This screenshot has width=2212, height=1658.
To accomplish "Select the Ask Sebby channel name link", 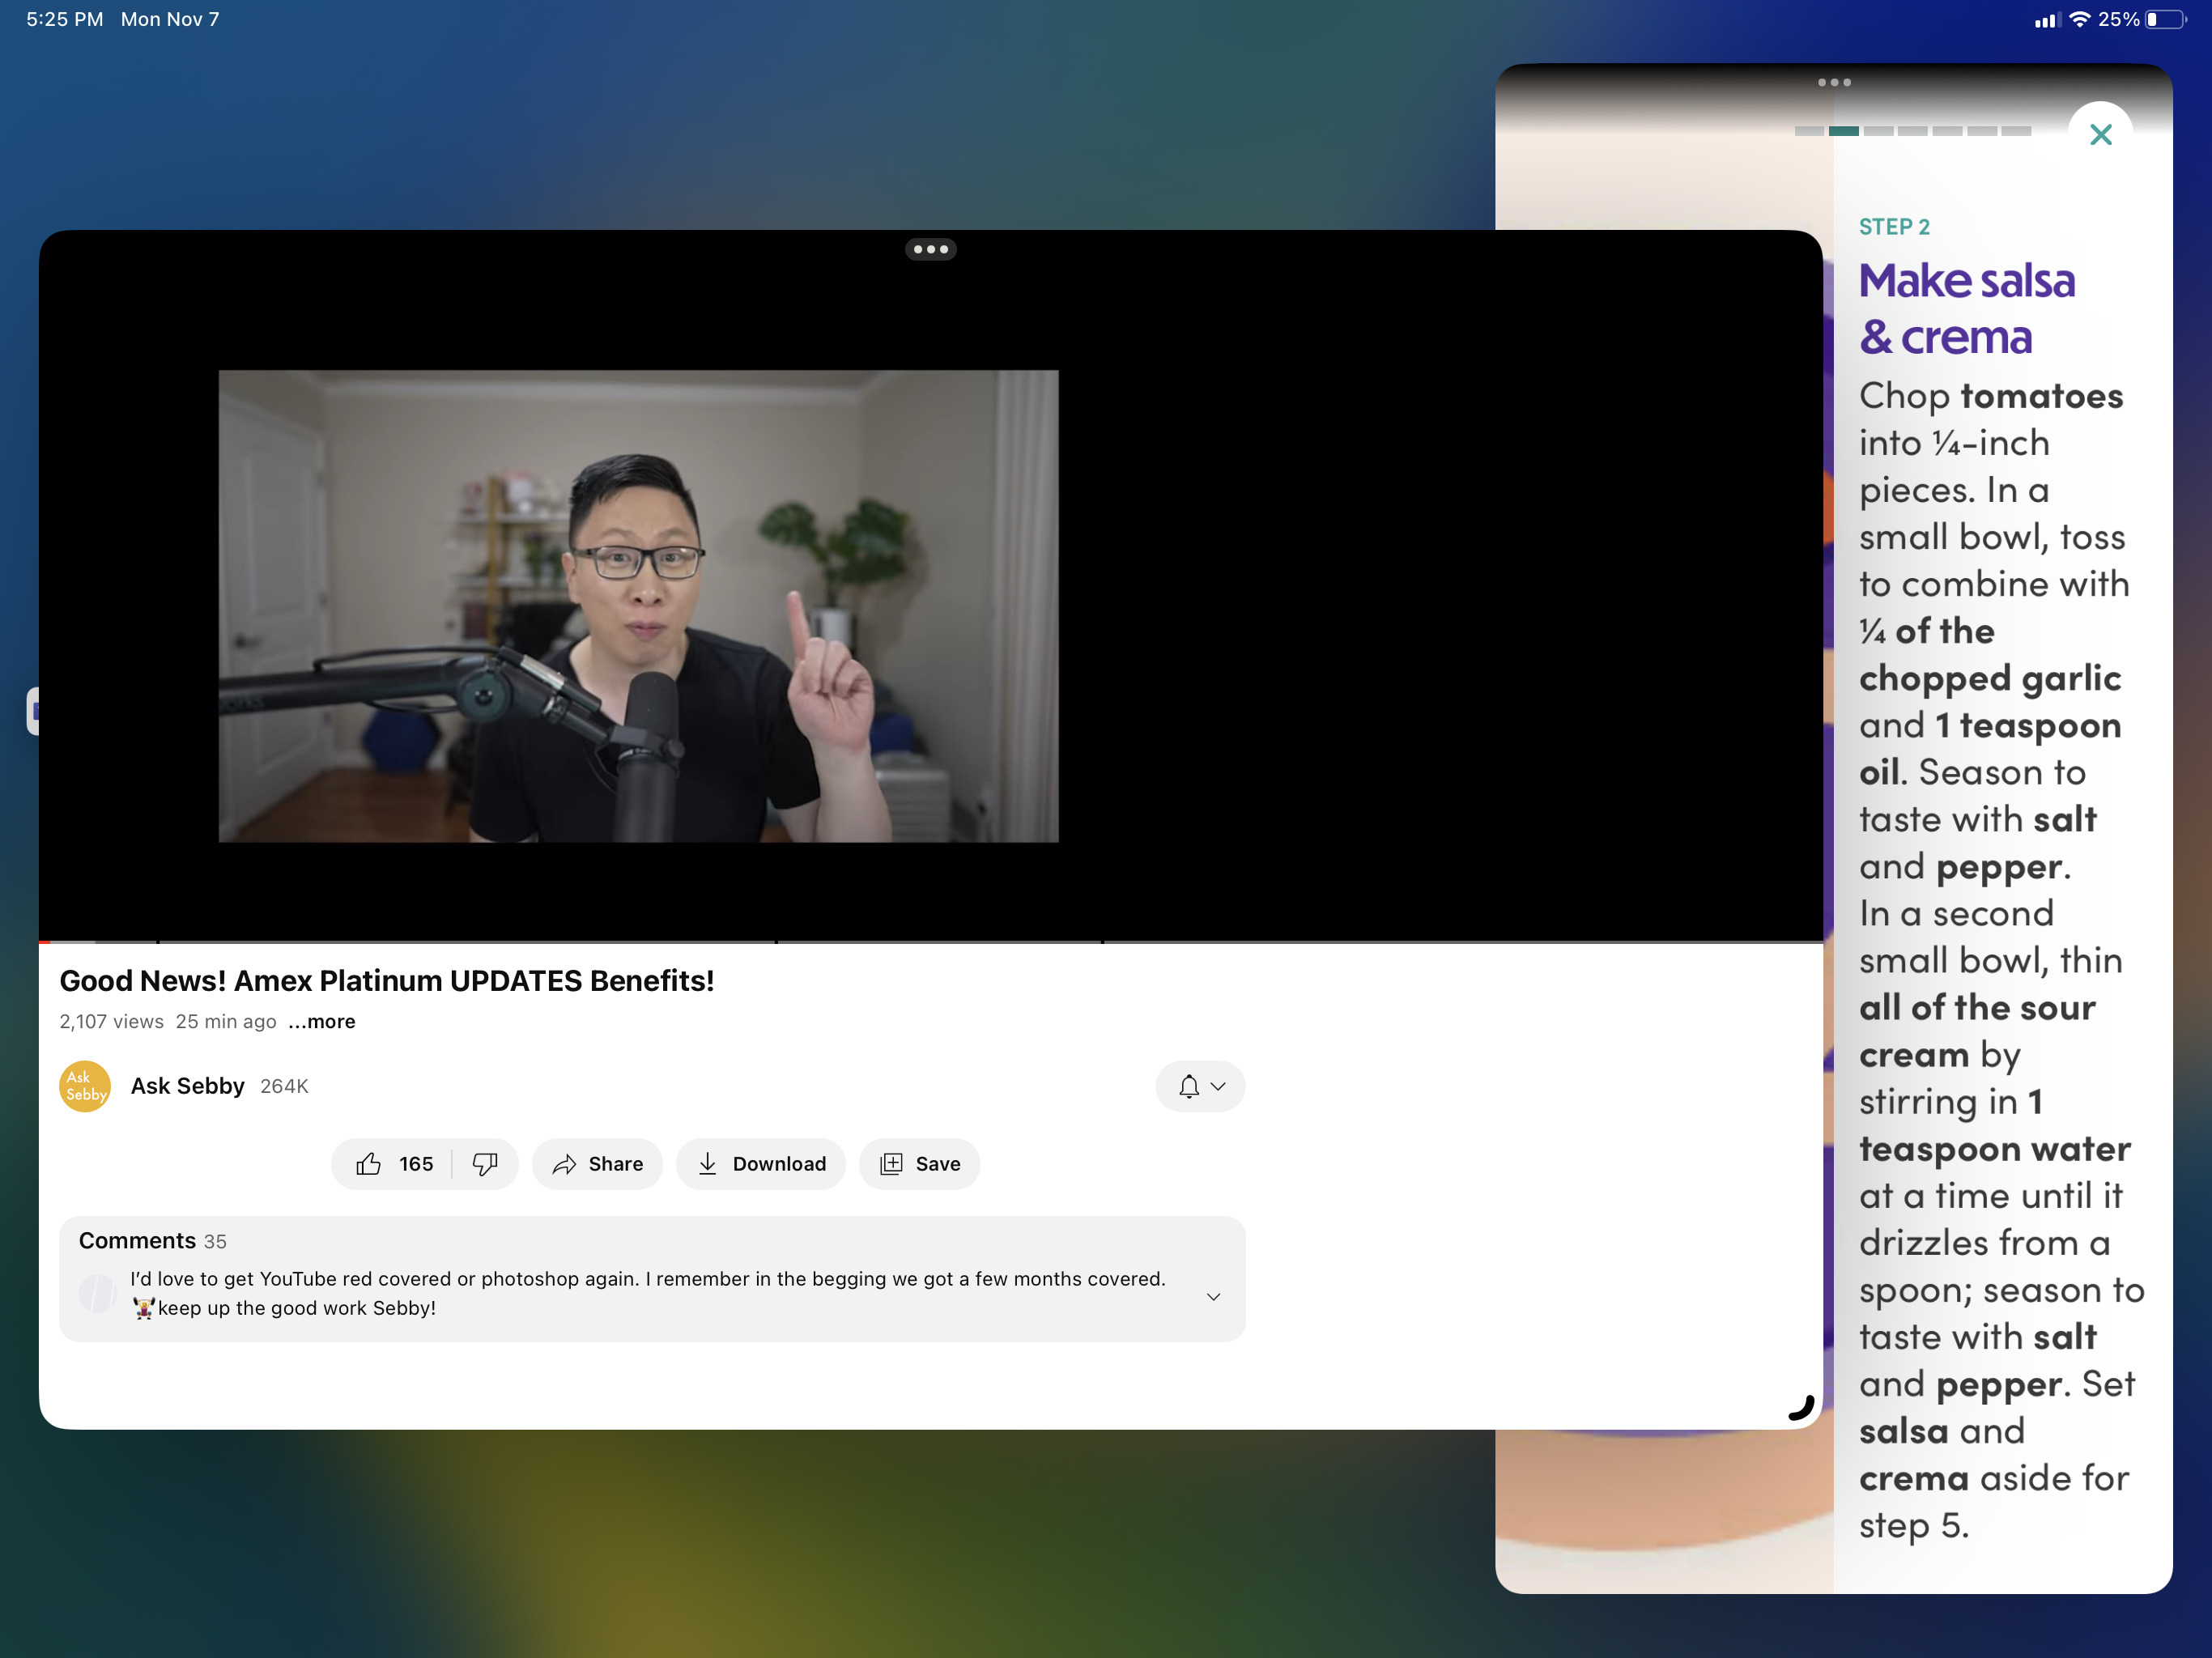I will click(188, 1085).
